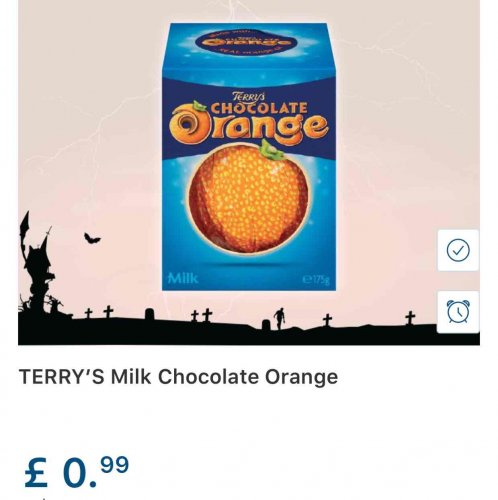Viewport: 498px width, 500px height.
Task: Click the 175g weight marking on the box
Action: (x=315, y=280)
